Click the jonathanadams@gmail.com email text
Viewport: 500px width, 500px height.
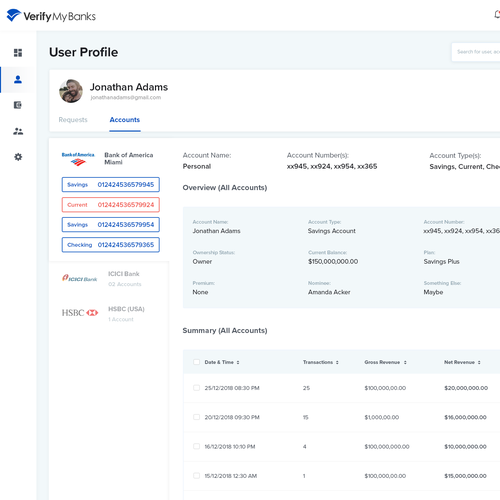[126, 97]
